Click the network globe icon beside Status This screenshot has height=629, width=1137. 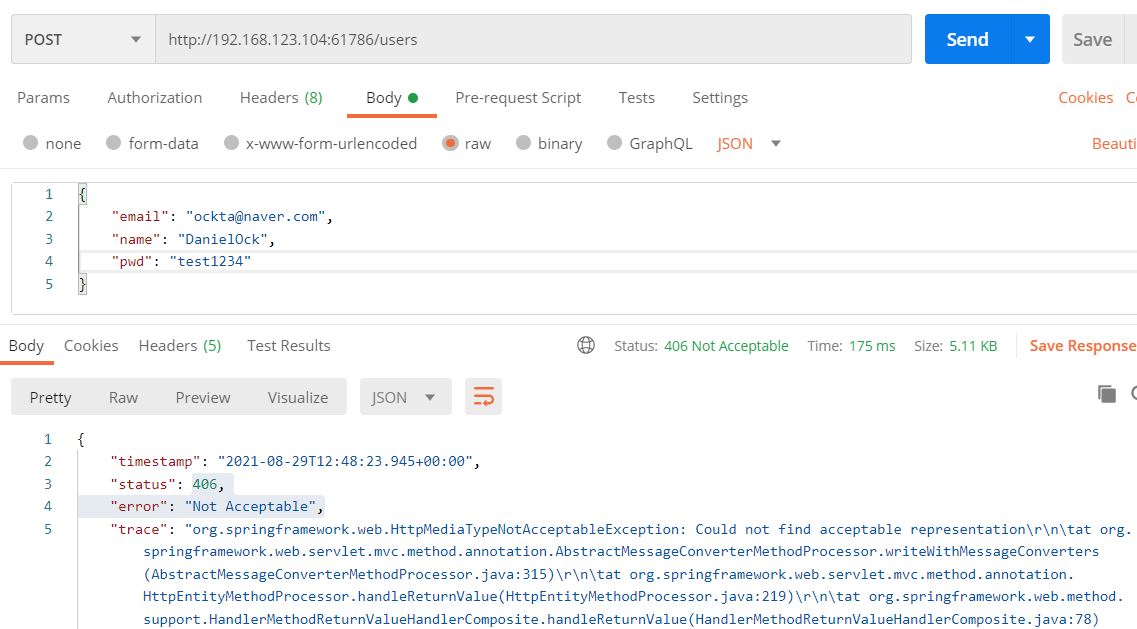click(586, 345)
